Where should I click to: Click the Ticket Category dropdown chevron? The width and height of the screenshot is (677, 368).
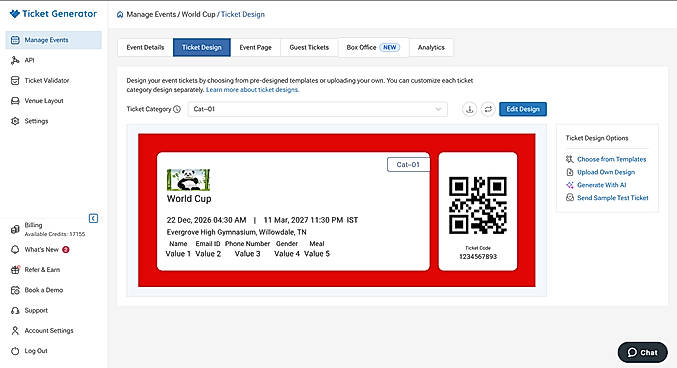click(x=438, y=109)
